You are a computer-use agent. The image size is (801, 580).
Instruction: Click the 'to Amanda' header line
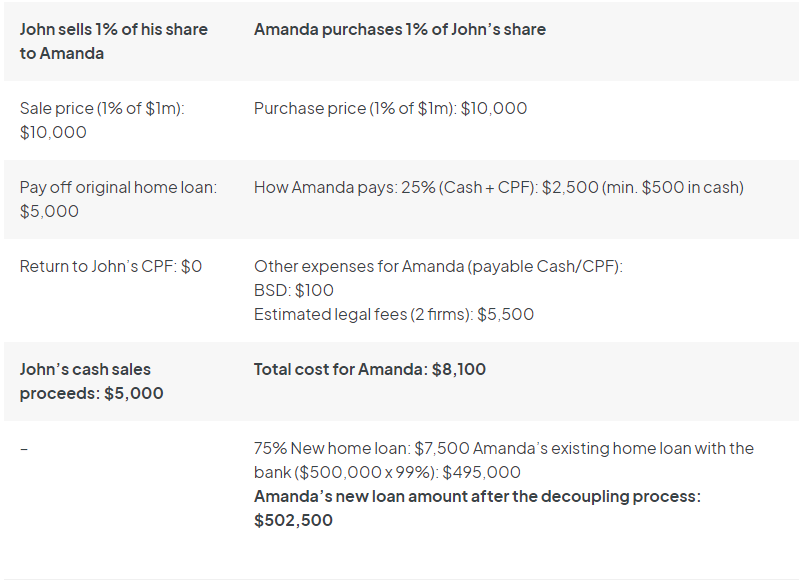[62, 53]
